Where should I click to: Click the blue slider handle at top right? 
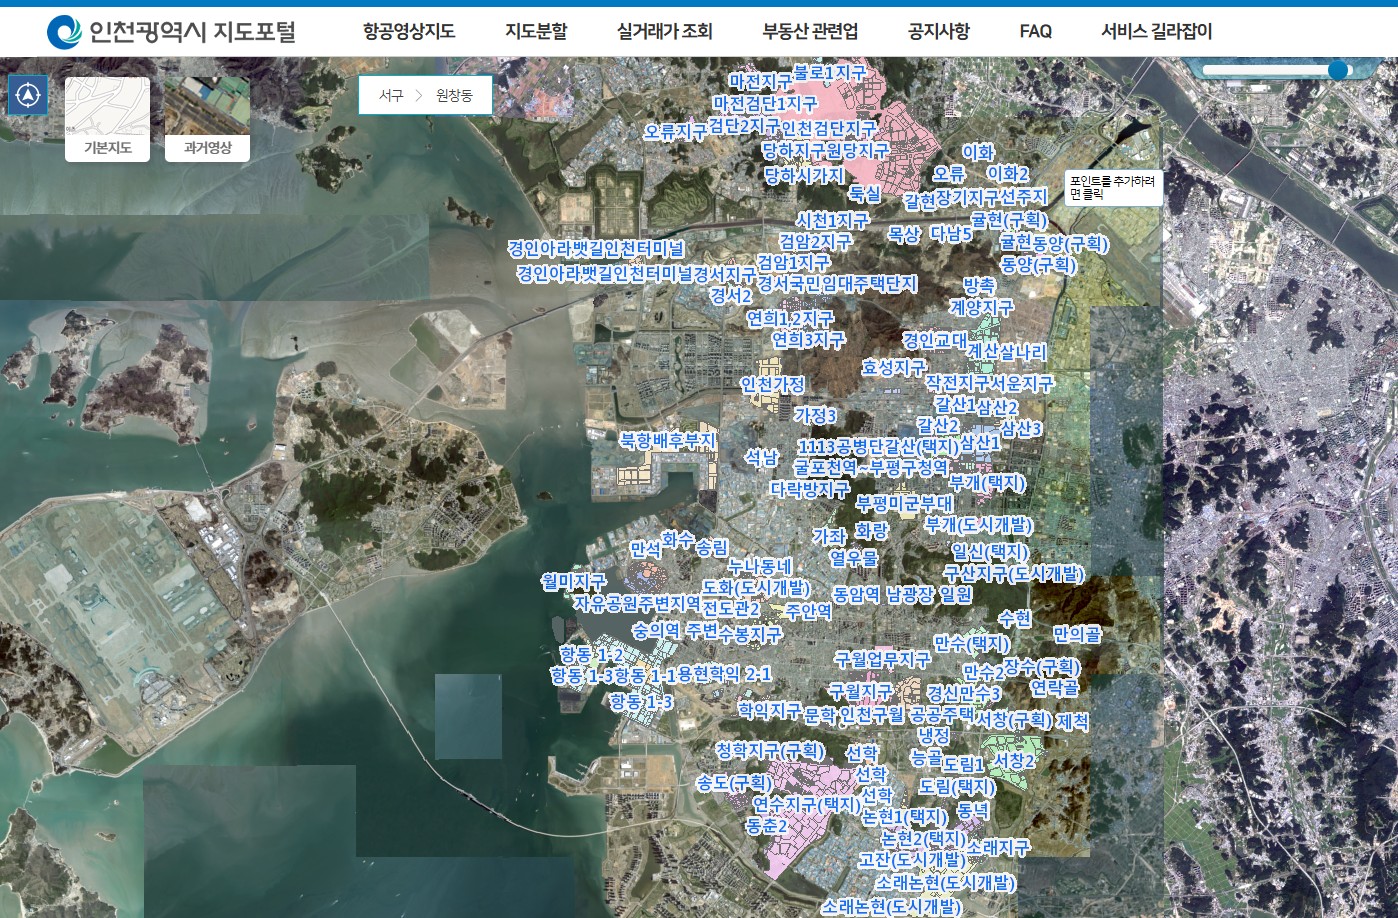click(1338, 70)
